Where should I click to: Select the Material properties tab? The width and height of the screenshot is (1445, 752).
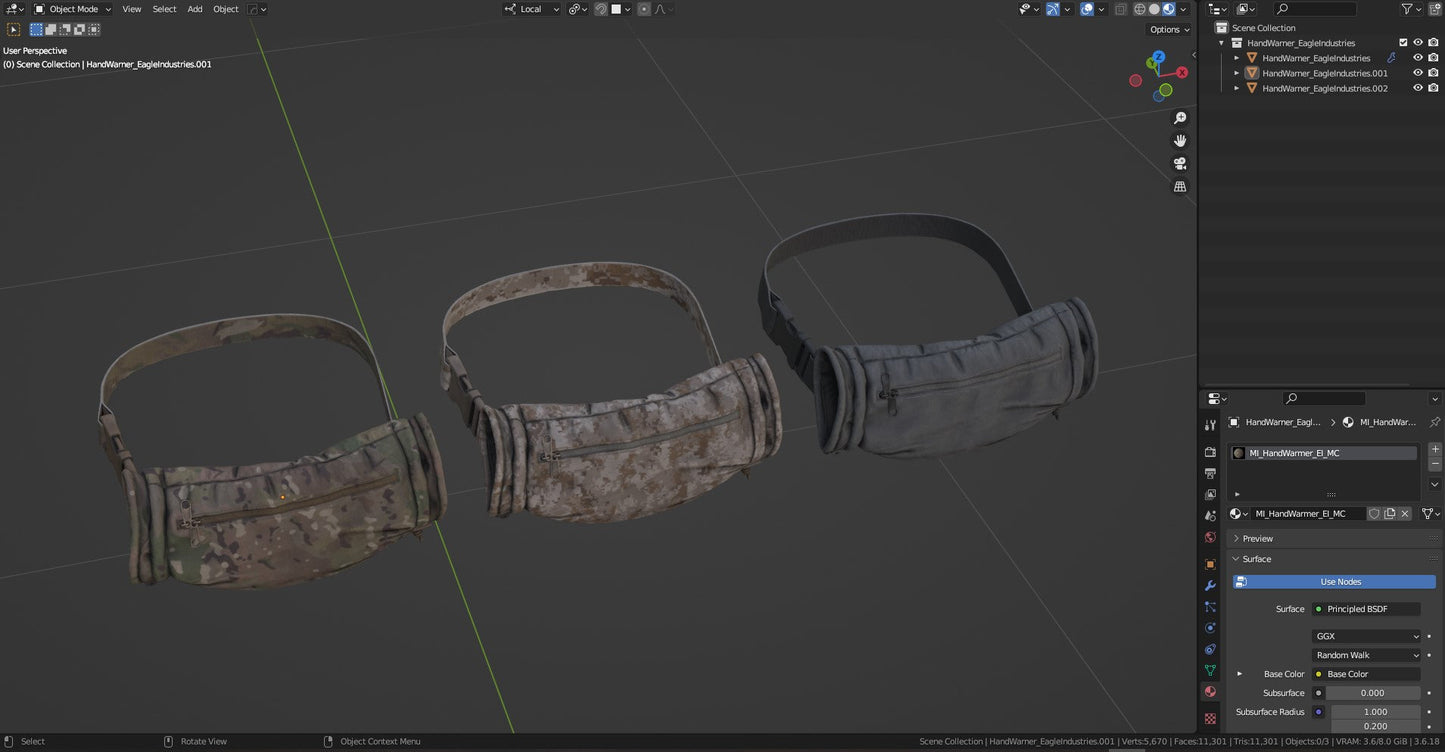click(x=1210, y=691)
